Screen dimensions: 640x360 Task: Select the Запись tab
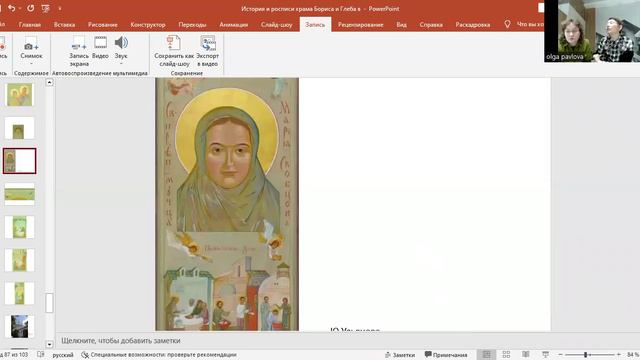315,24
